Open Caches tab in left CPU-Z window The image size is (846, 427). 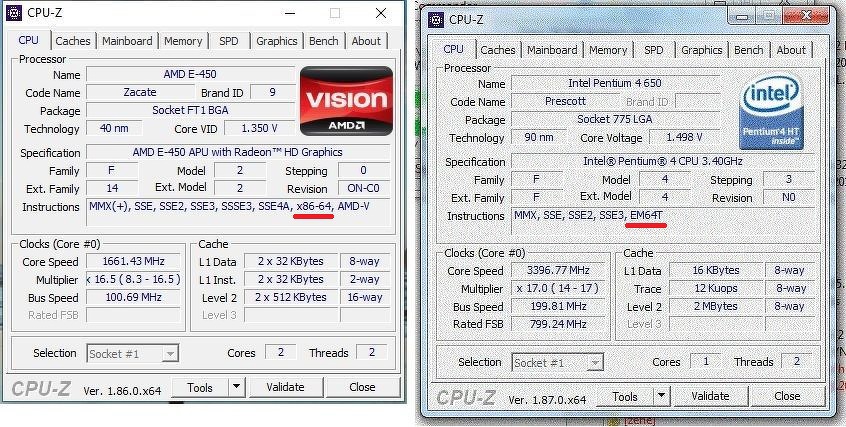(x=73, y=41)
